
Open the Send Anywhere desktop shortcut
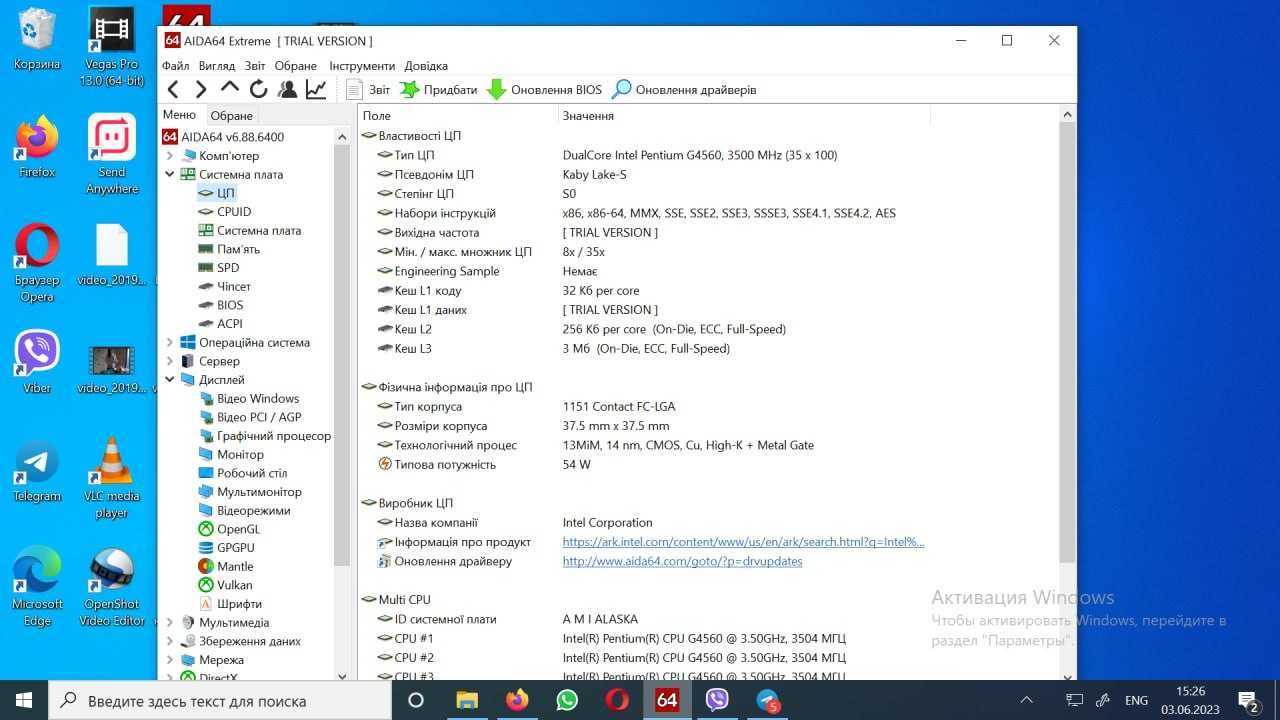pyautogui.click(x=112, y=154)
